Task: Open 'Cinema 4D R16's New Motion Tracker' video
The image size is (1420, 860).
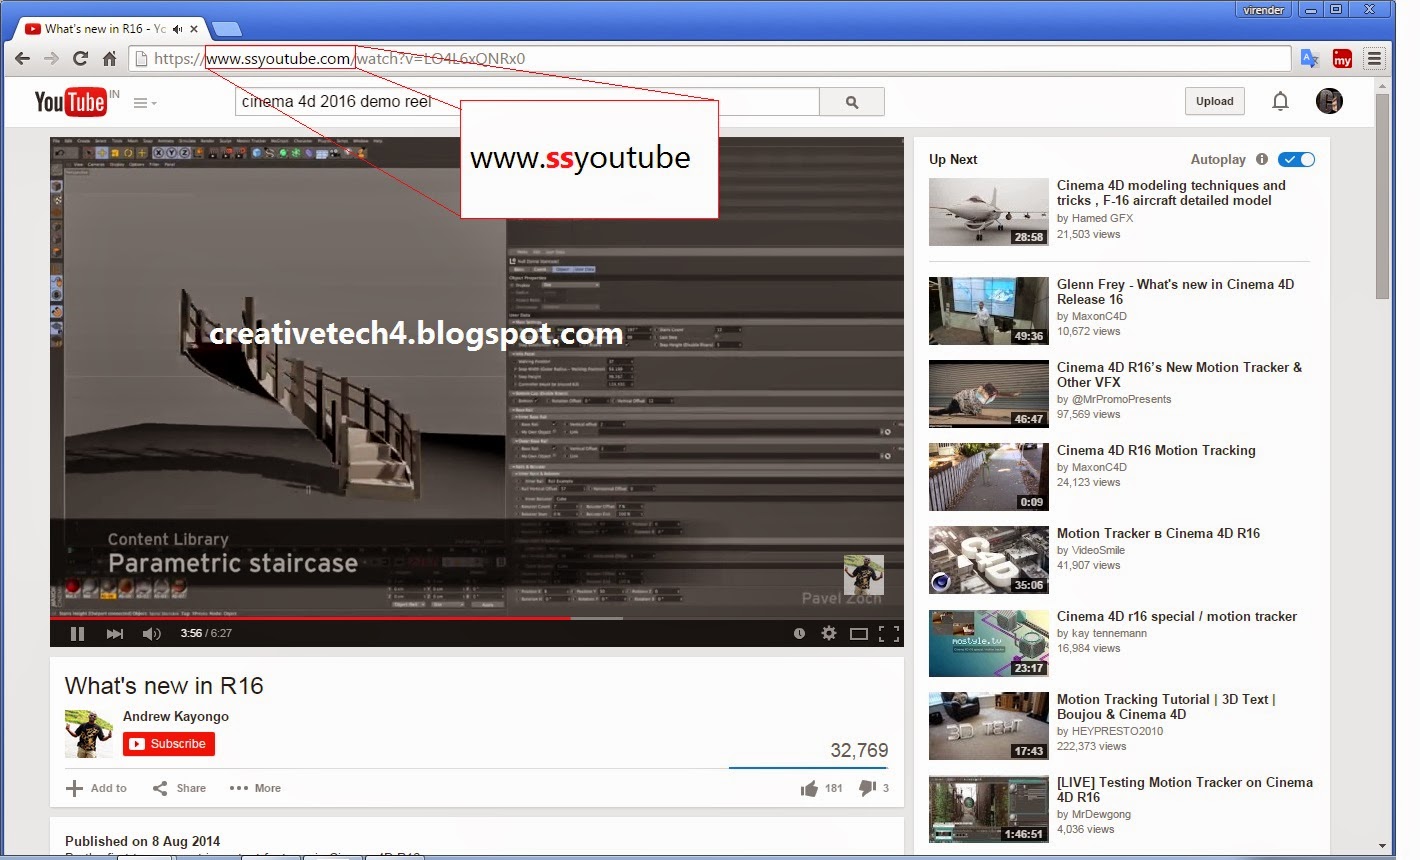Action: point(1179,375)
